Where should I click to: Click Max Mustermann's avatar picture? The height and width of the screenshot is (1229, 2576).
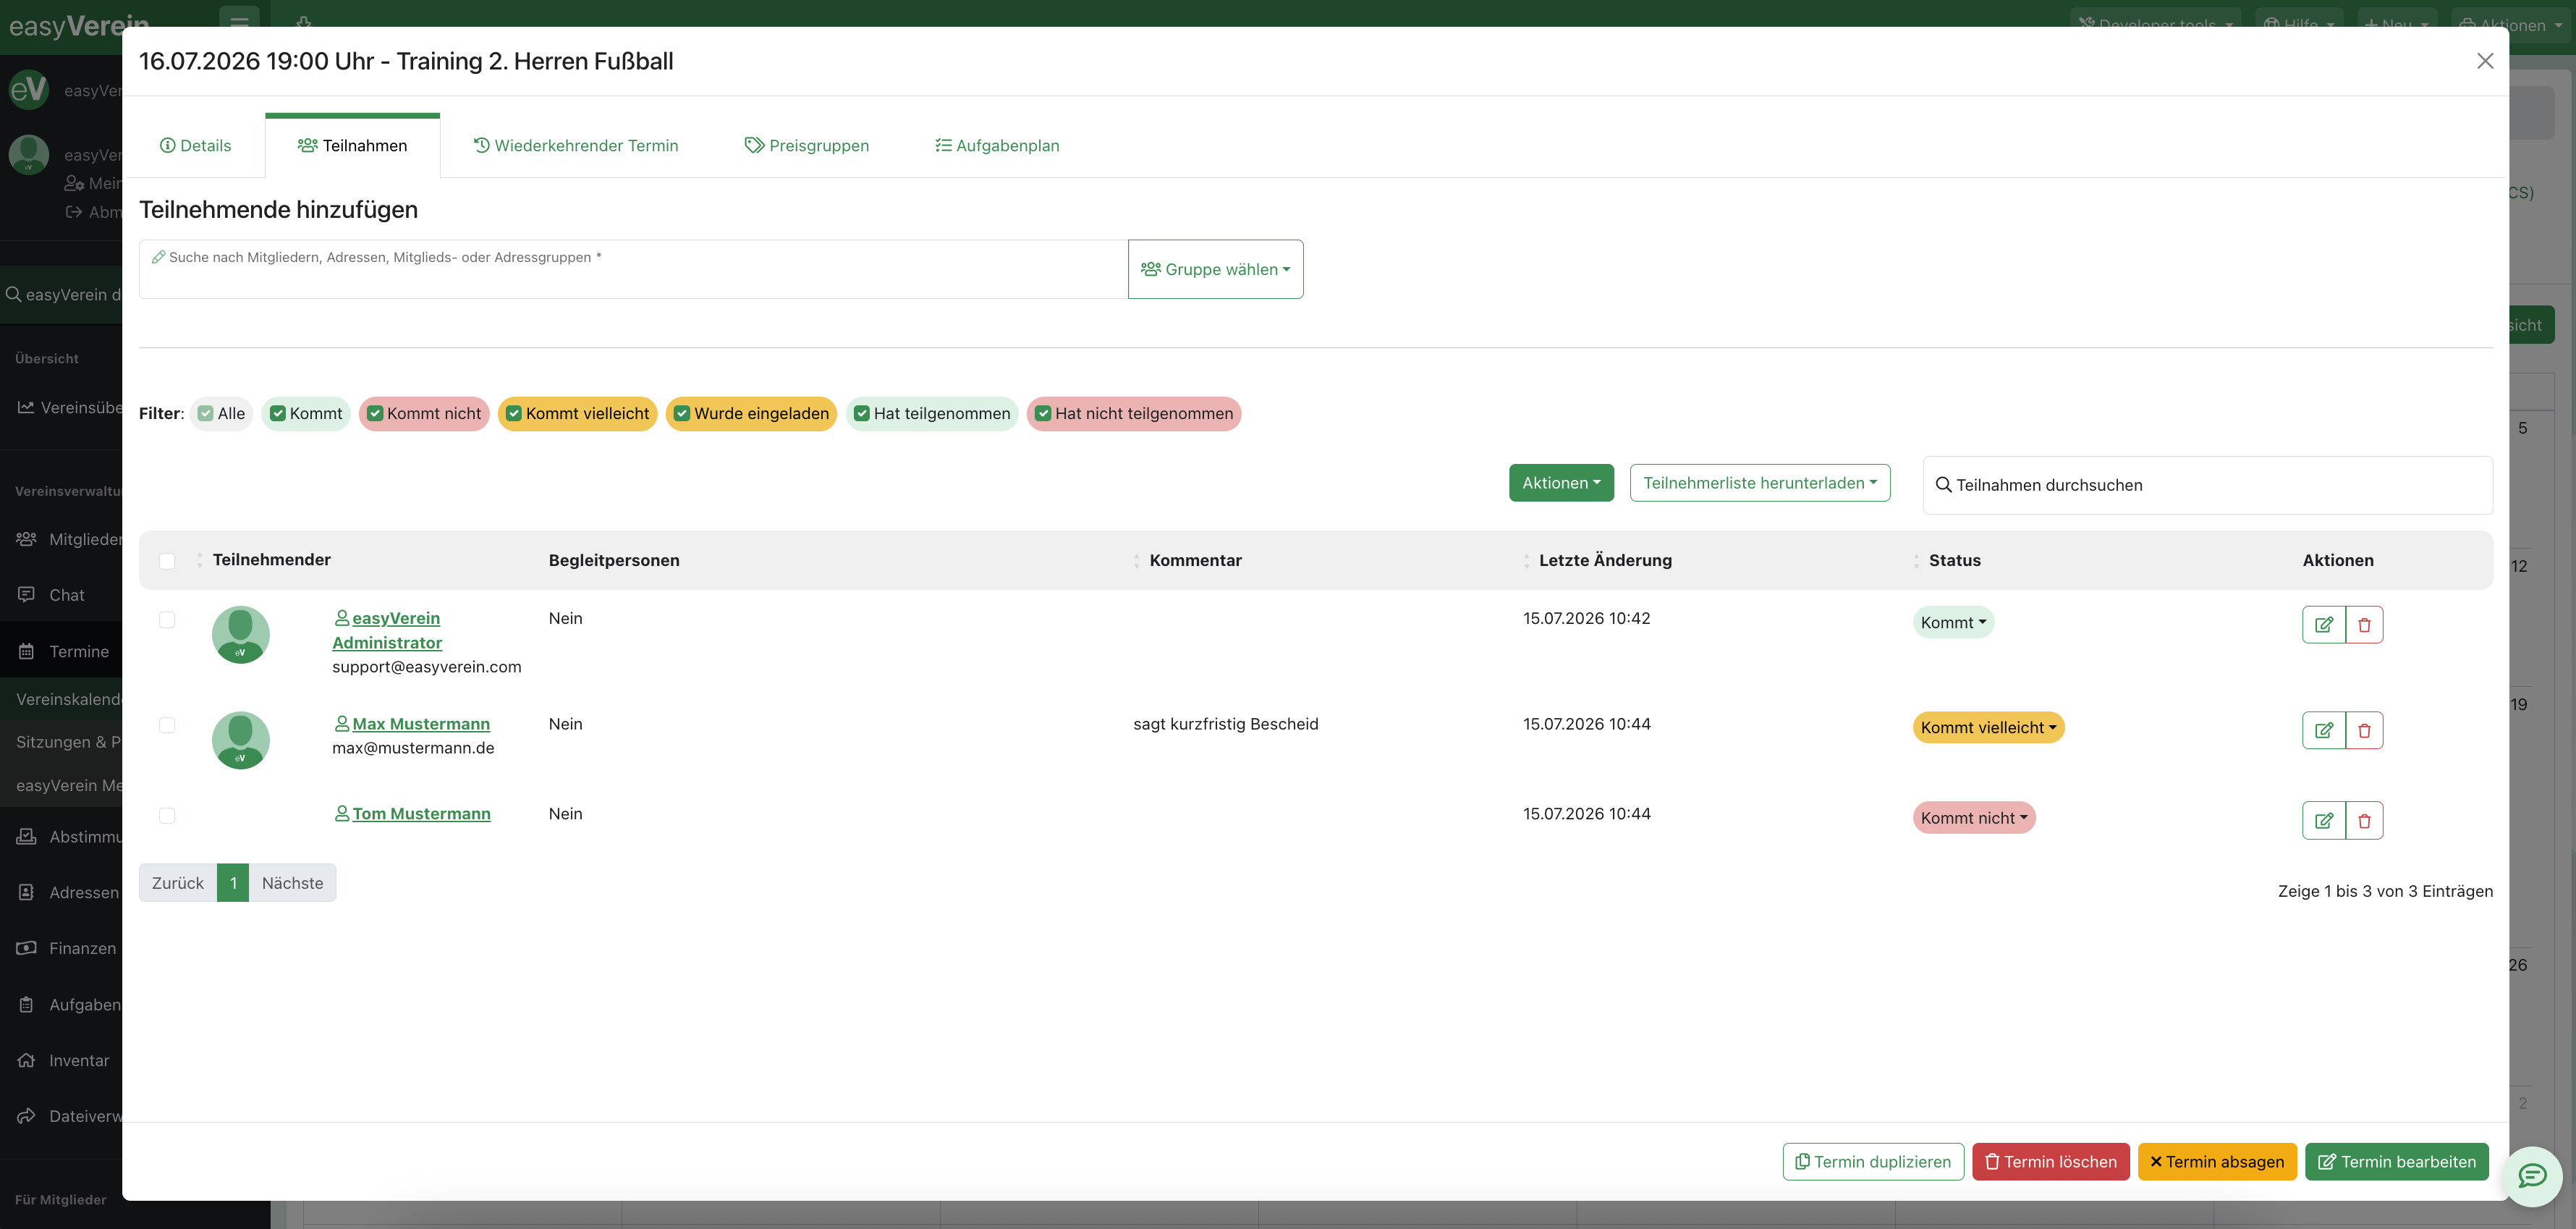(x=241, y=740)
